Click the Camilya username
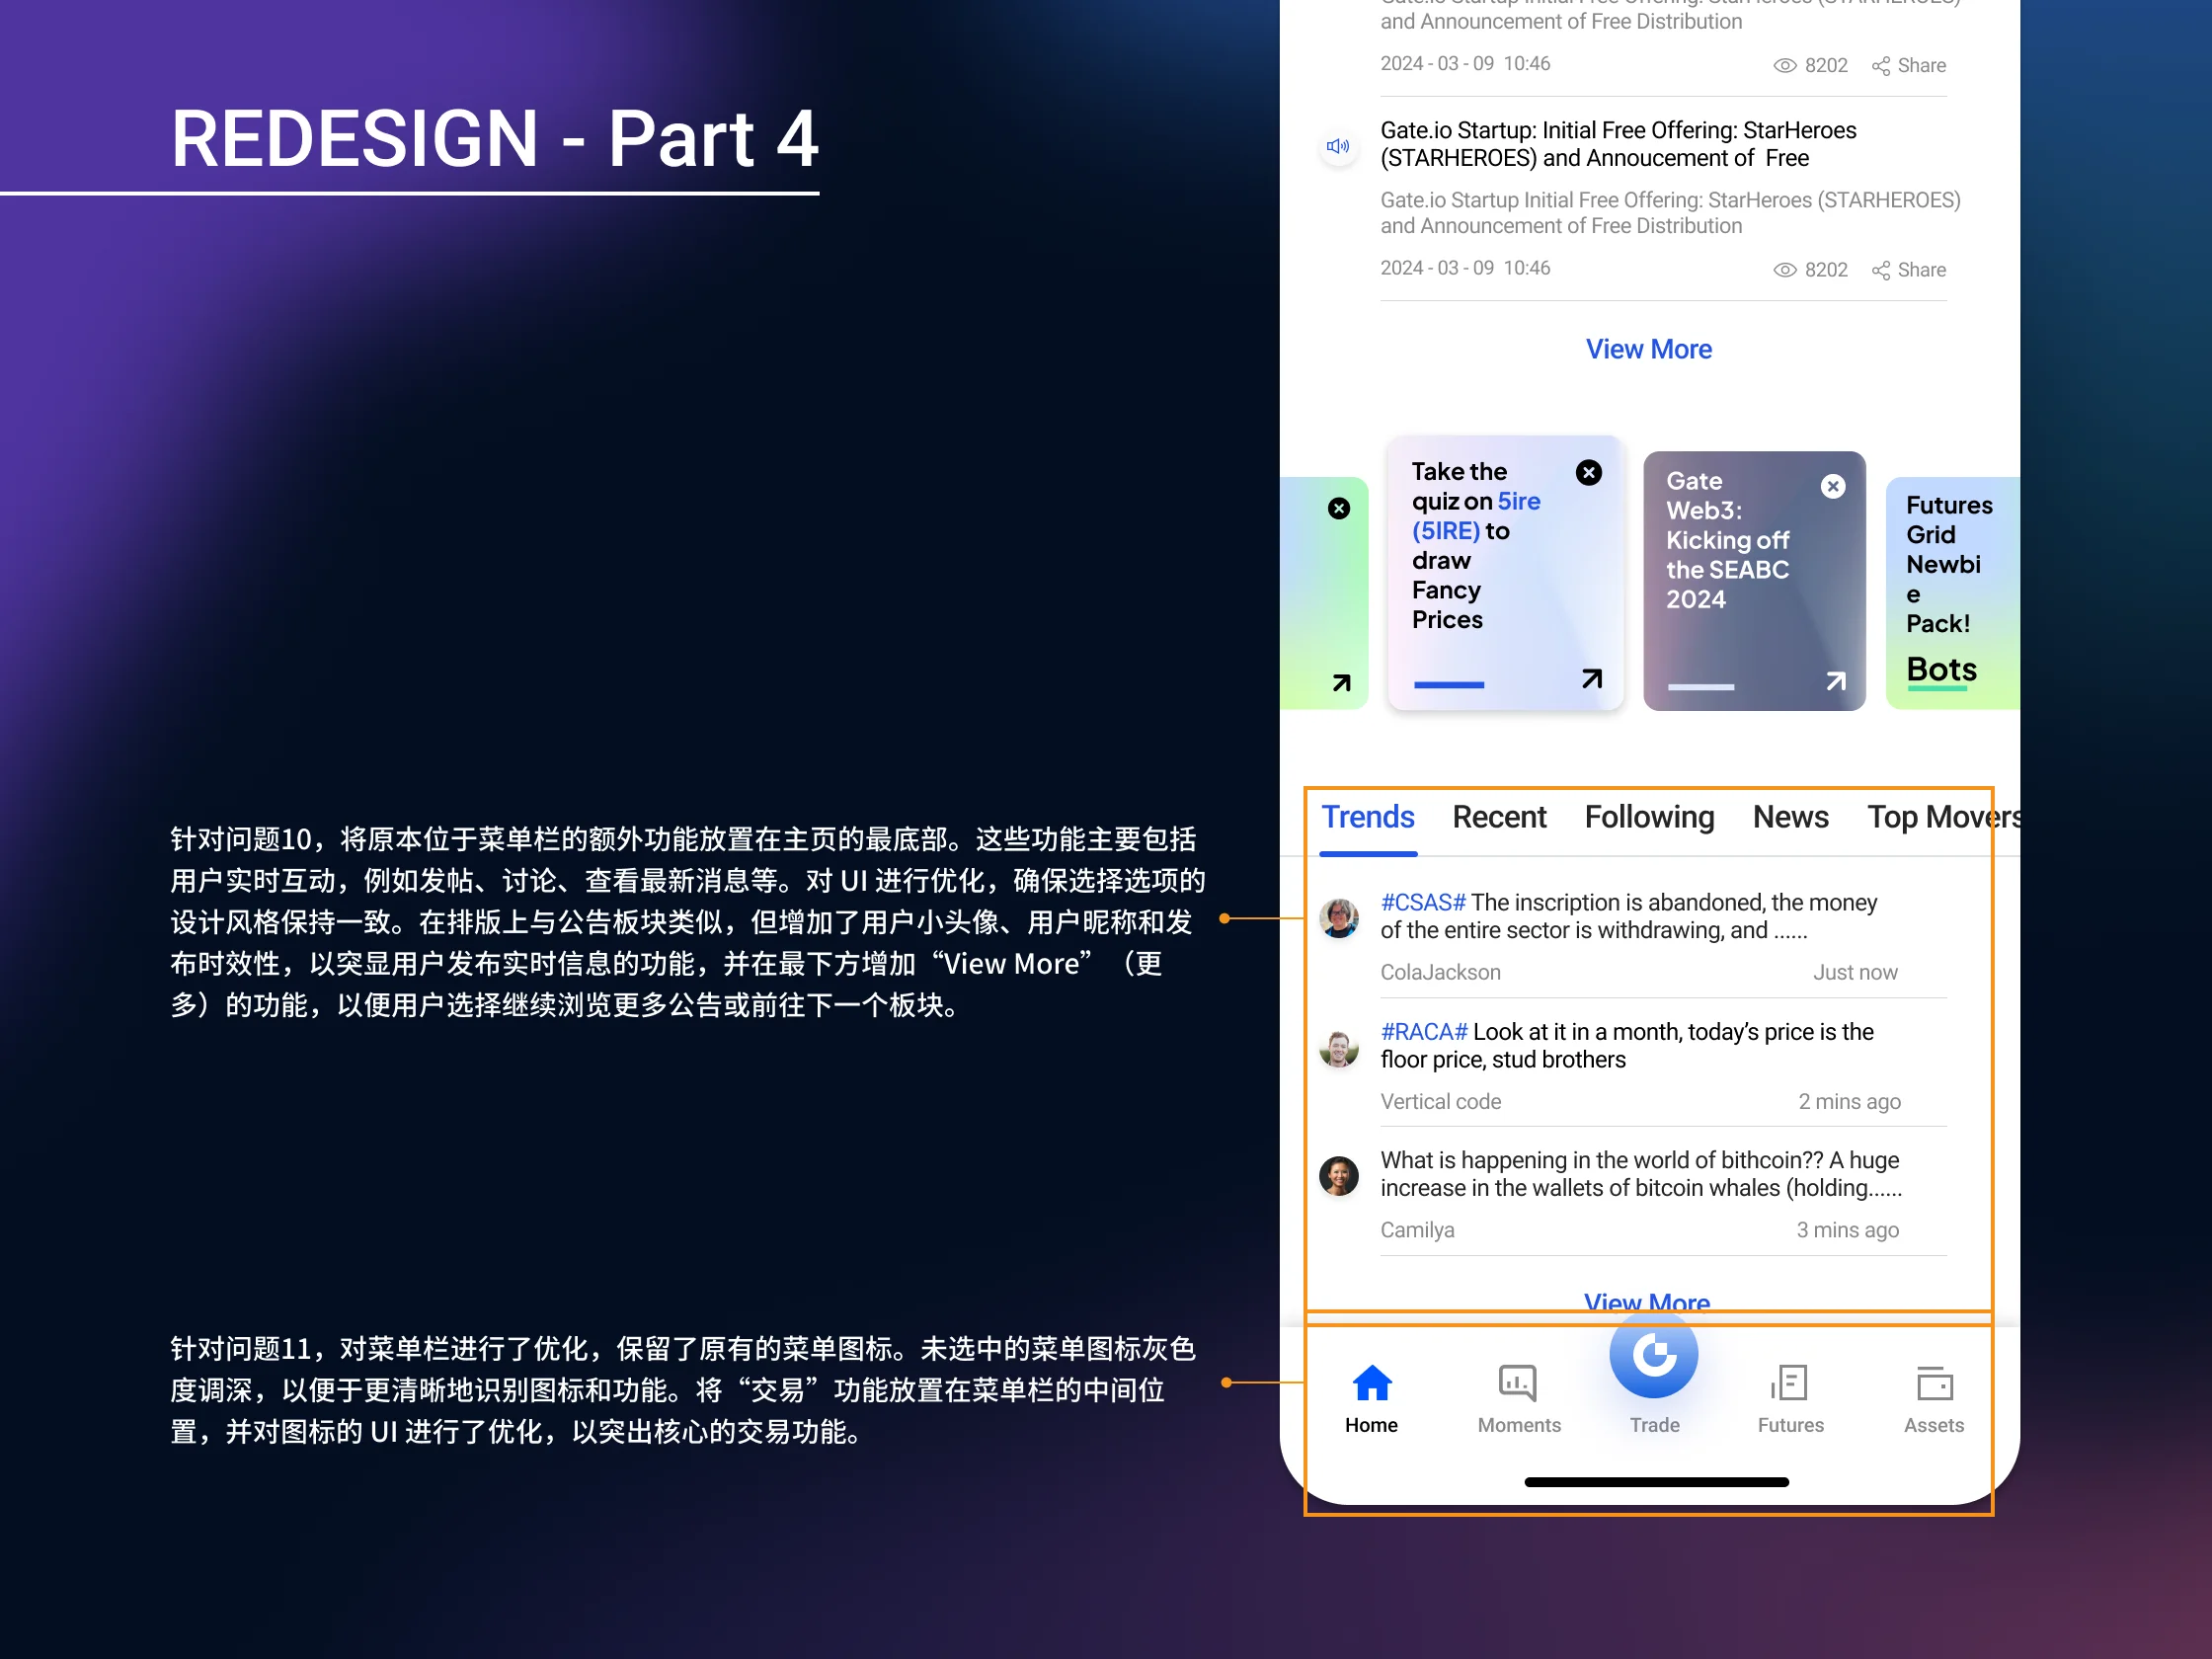Image resolution: width=2212 pixels, height=1659 pixels. (x=1417, y=1231)
